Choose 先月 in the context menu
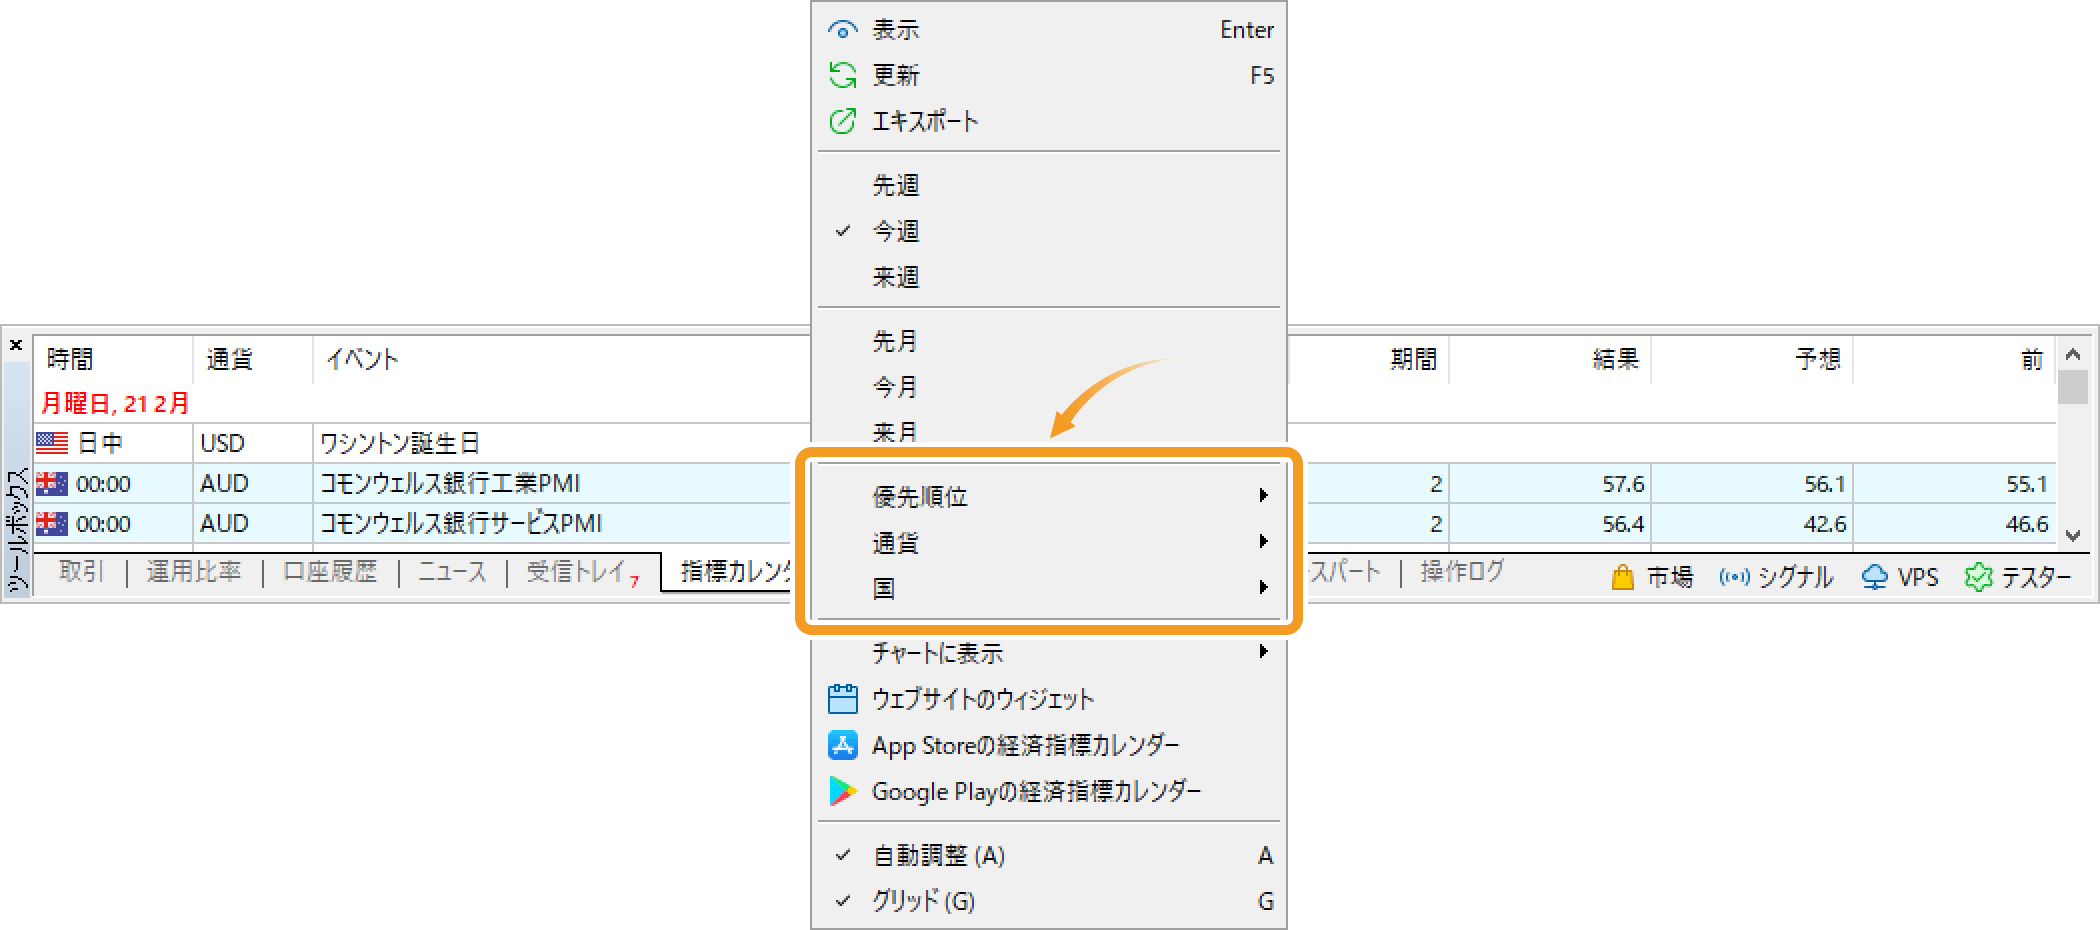 pos(1048,341)
